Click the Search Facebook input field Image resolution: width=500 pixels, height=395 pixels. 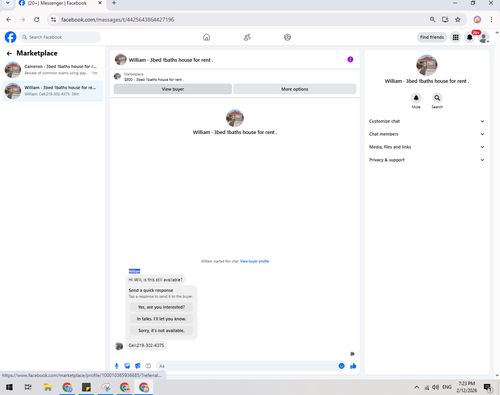(x=60, y=37)
